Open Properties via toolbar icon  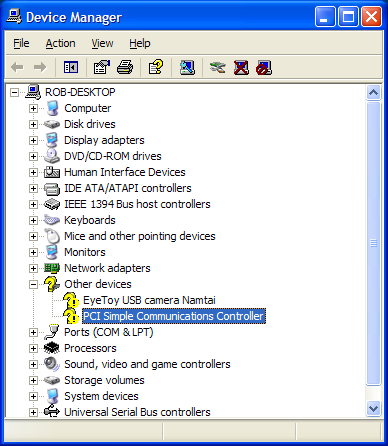point(102,68)
